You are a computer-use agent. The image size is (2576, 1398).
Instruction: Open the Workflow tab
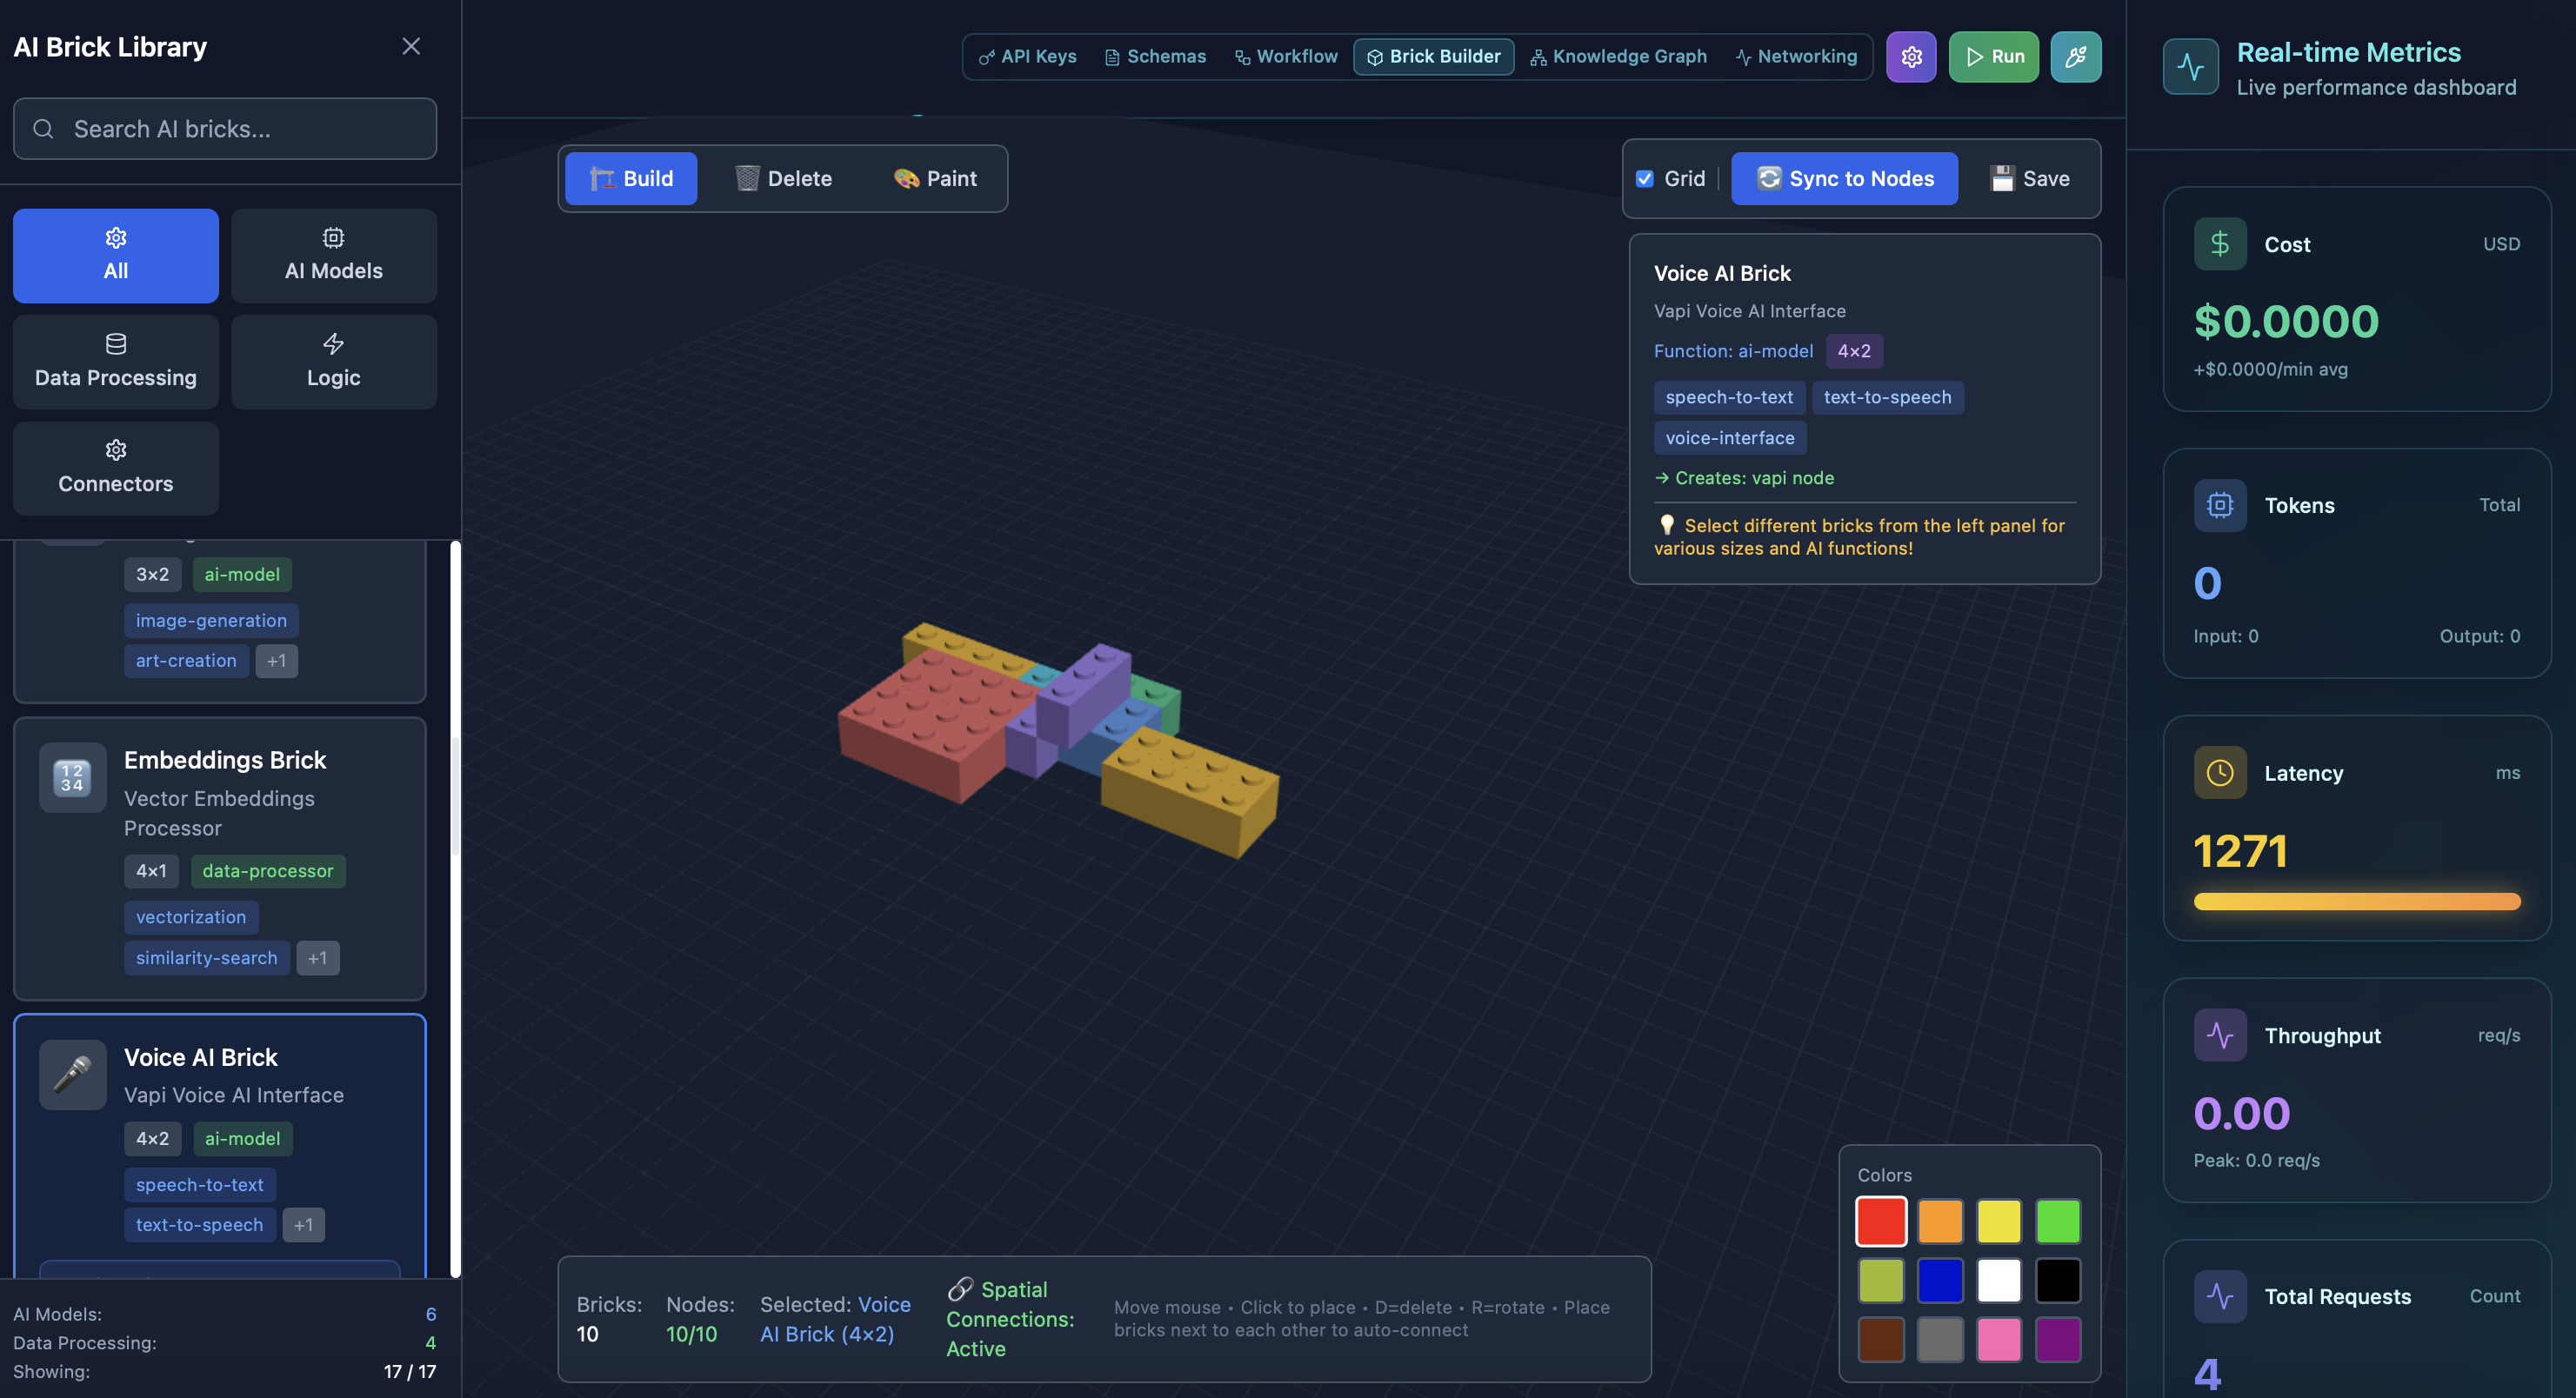point(1285,57)
